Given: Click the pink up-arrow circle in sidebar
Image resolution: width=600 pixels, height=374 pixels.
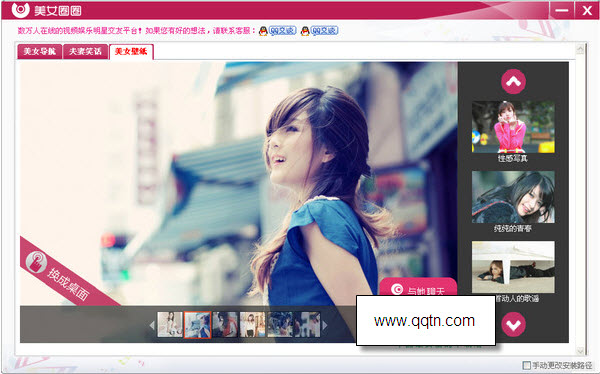Looking at the screenshot, I should click(513, 82).
